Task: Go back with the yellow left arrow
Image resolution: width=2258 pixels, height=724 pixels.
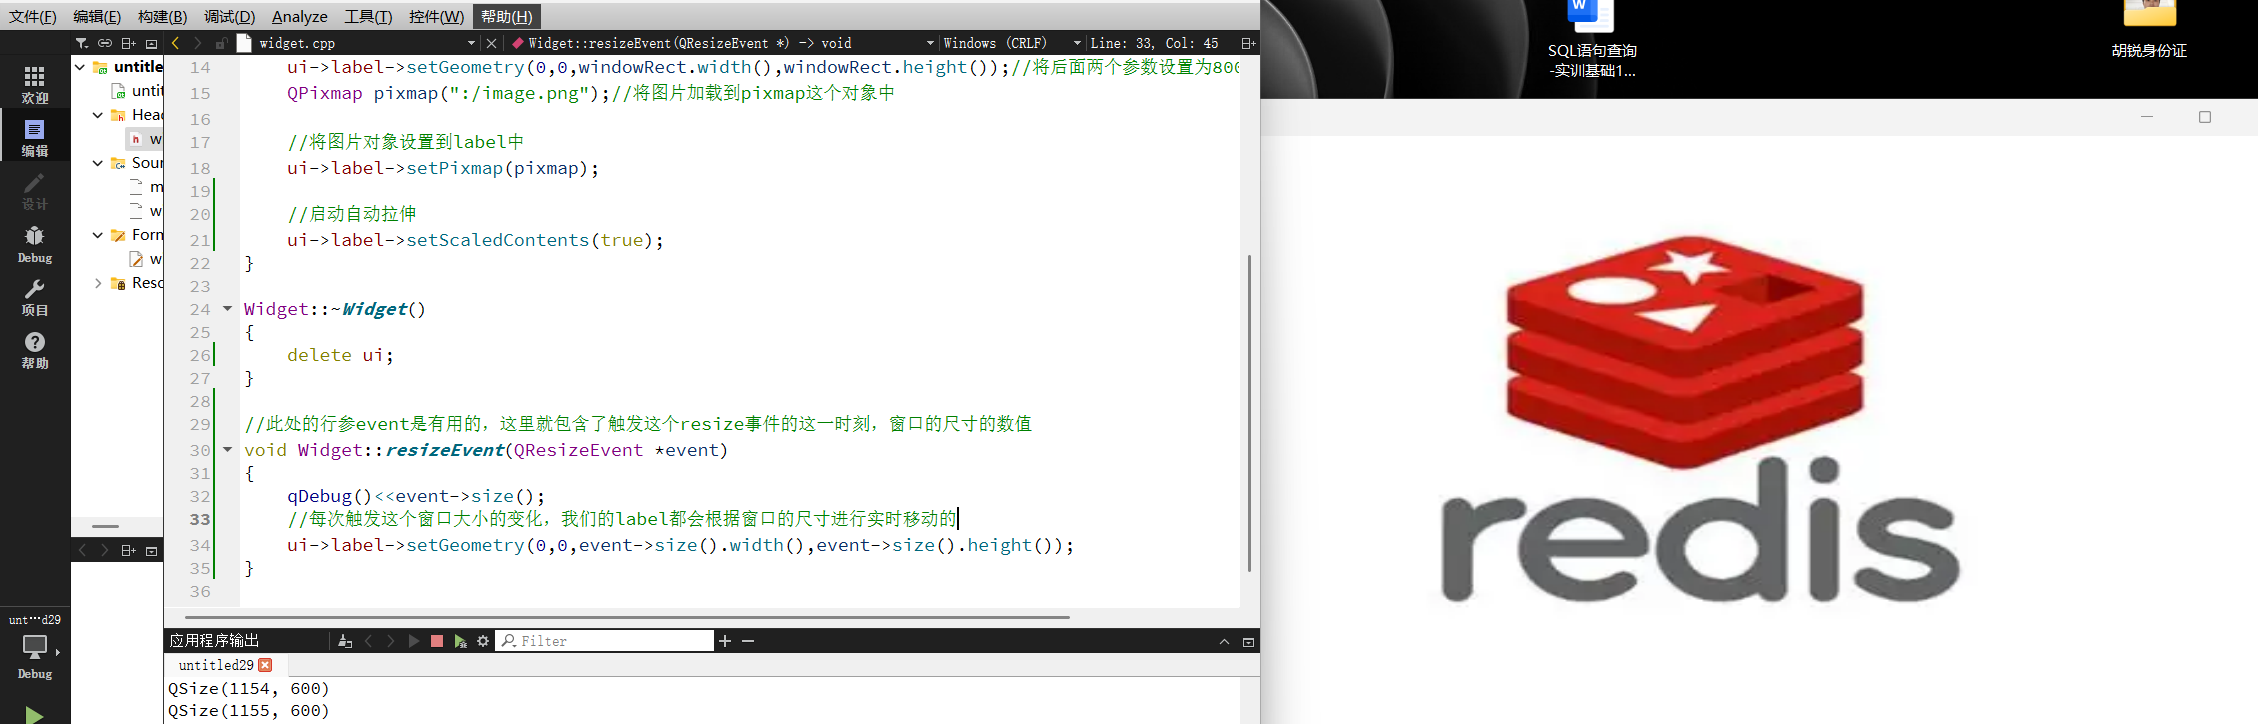Action: 176,43
